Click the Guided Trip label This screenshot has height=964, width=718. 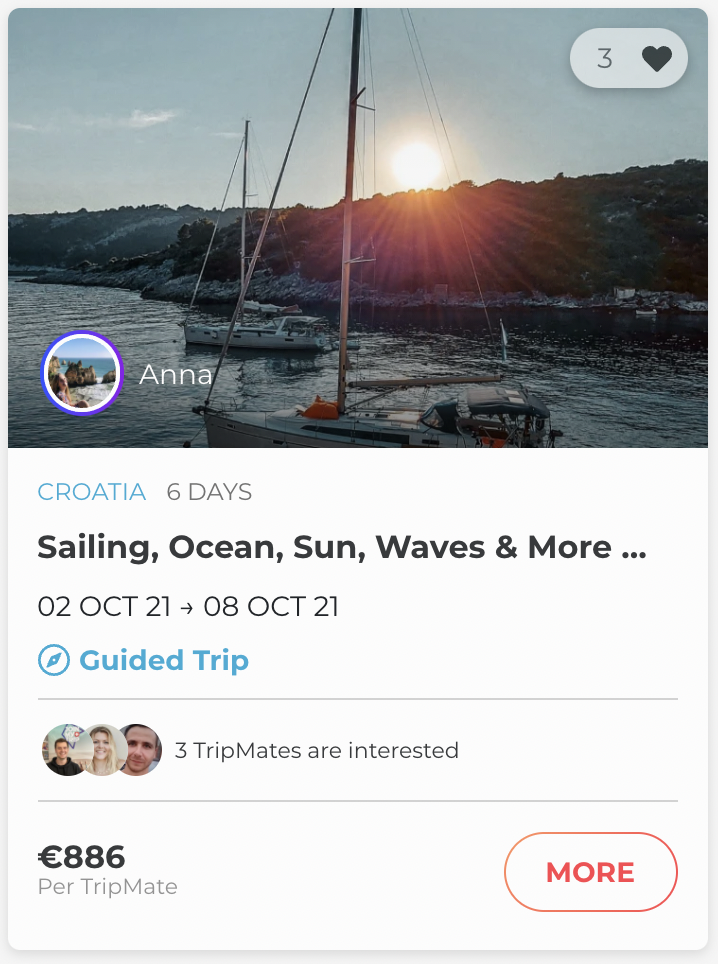click(x=164, y=660)
